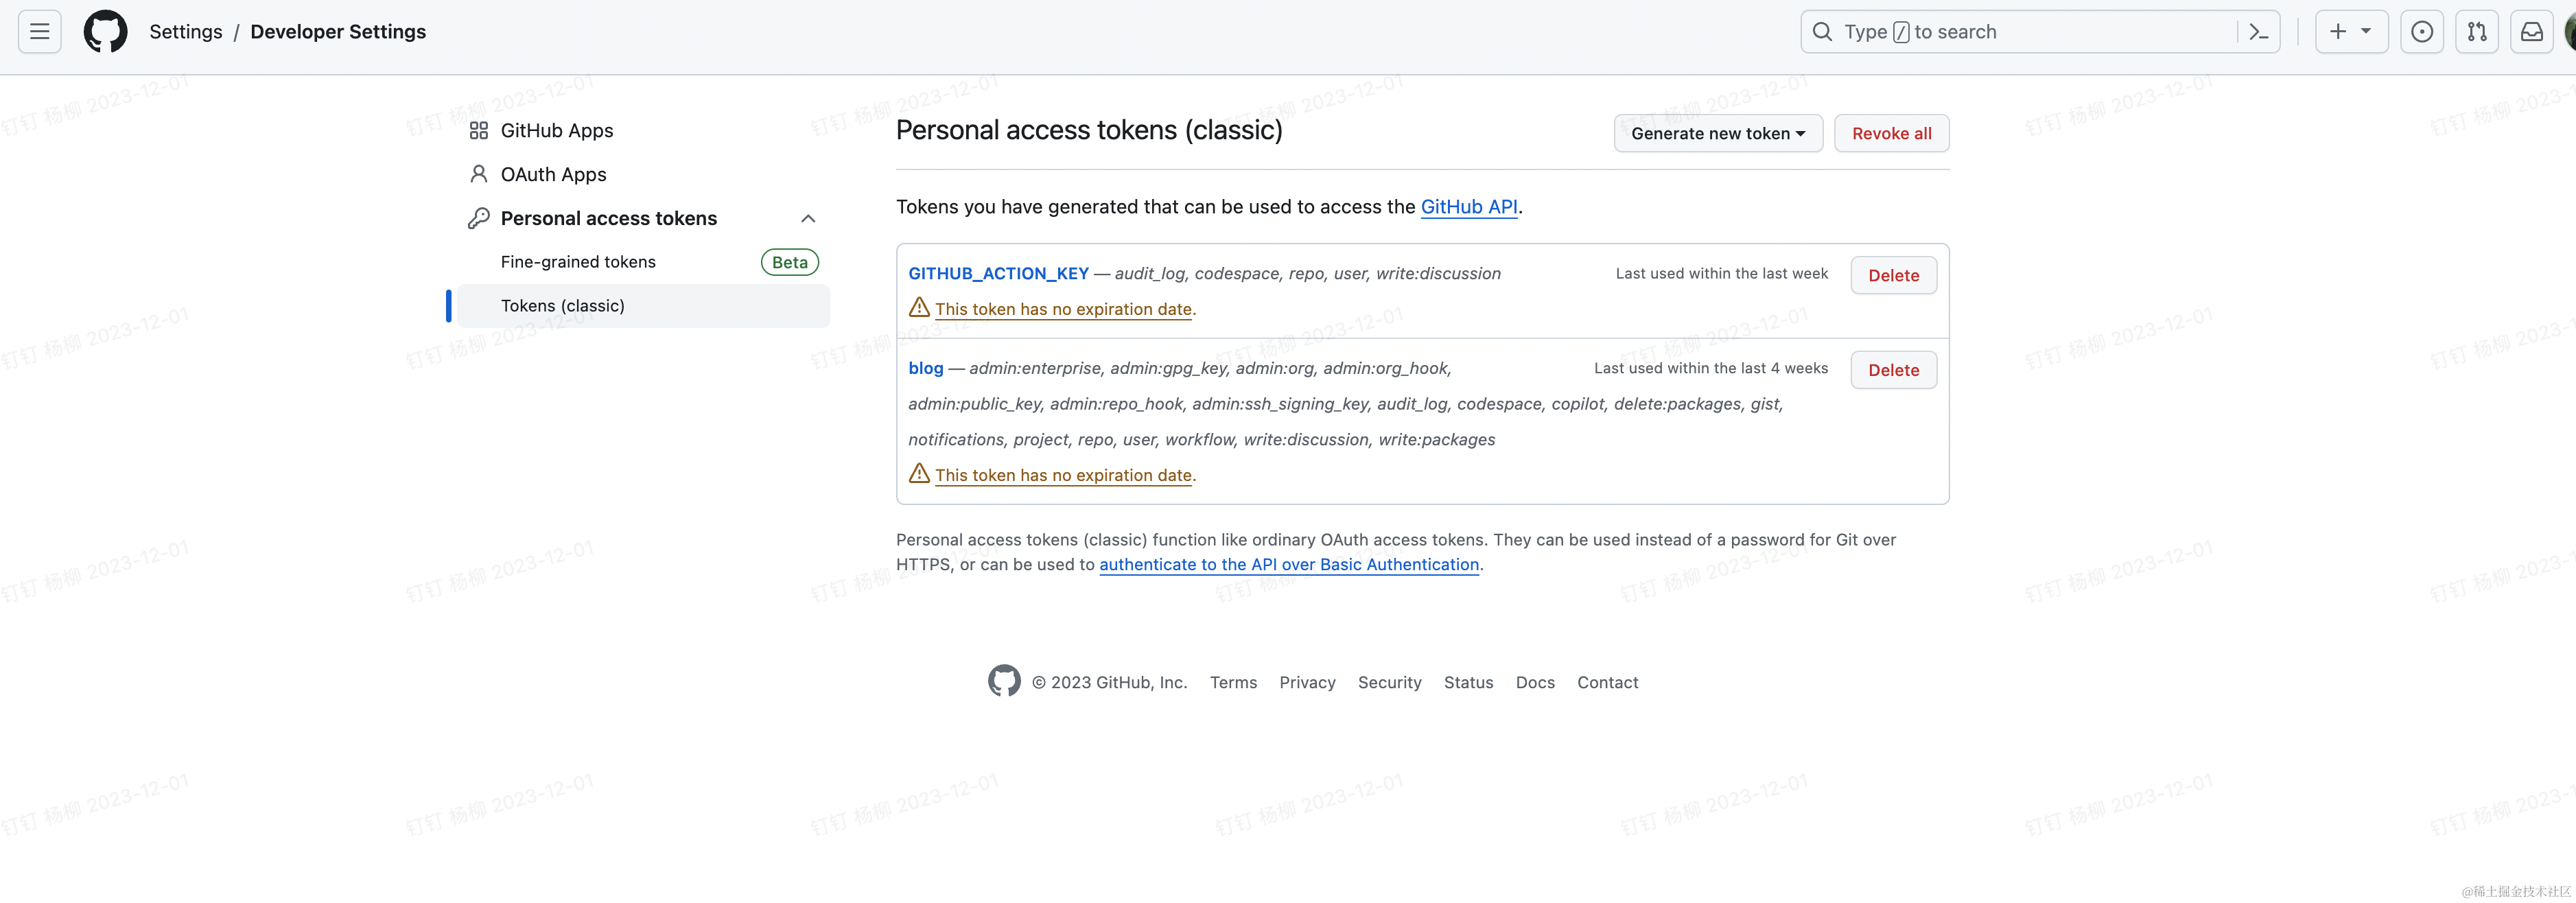The image size is (2576, 903).
Task: Open GitHub Apps in the sidebar
Action: pos(556,131)
